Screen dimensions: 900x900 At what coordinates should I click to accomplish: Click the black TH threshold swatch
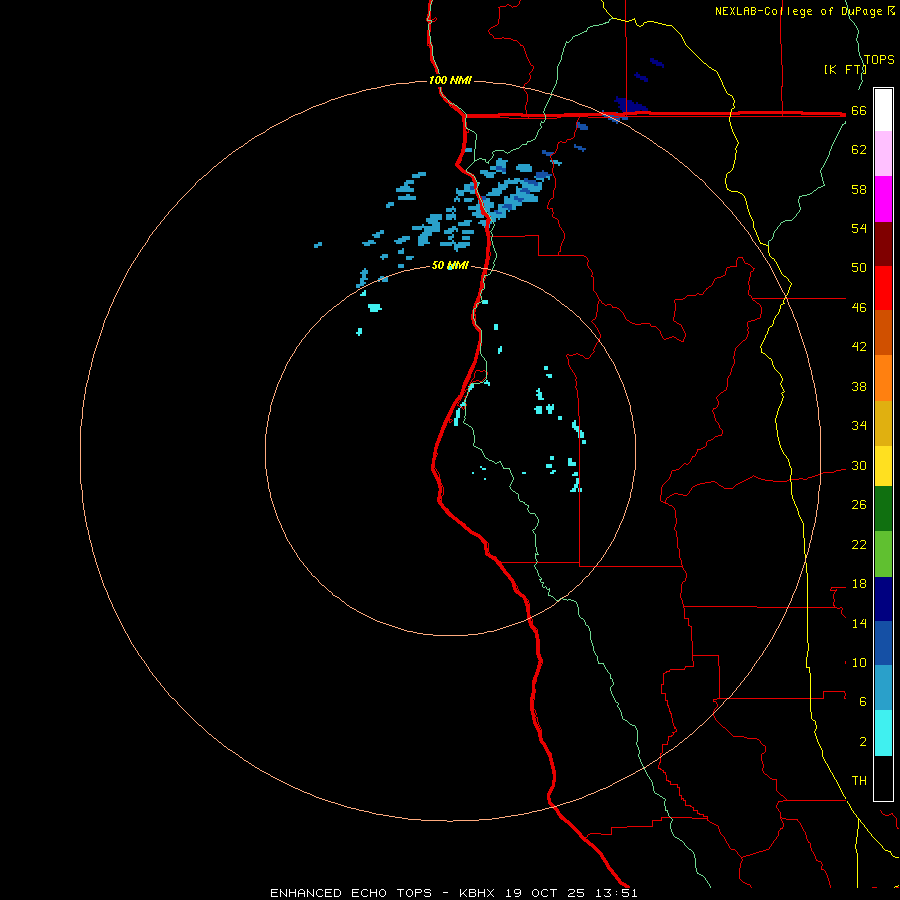(x=883, y=778)
